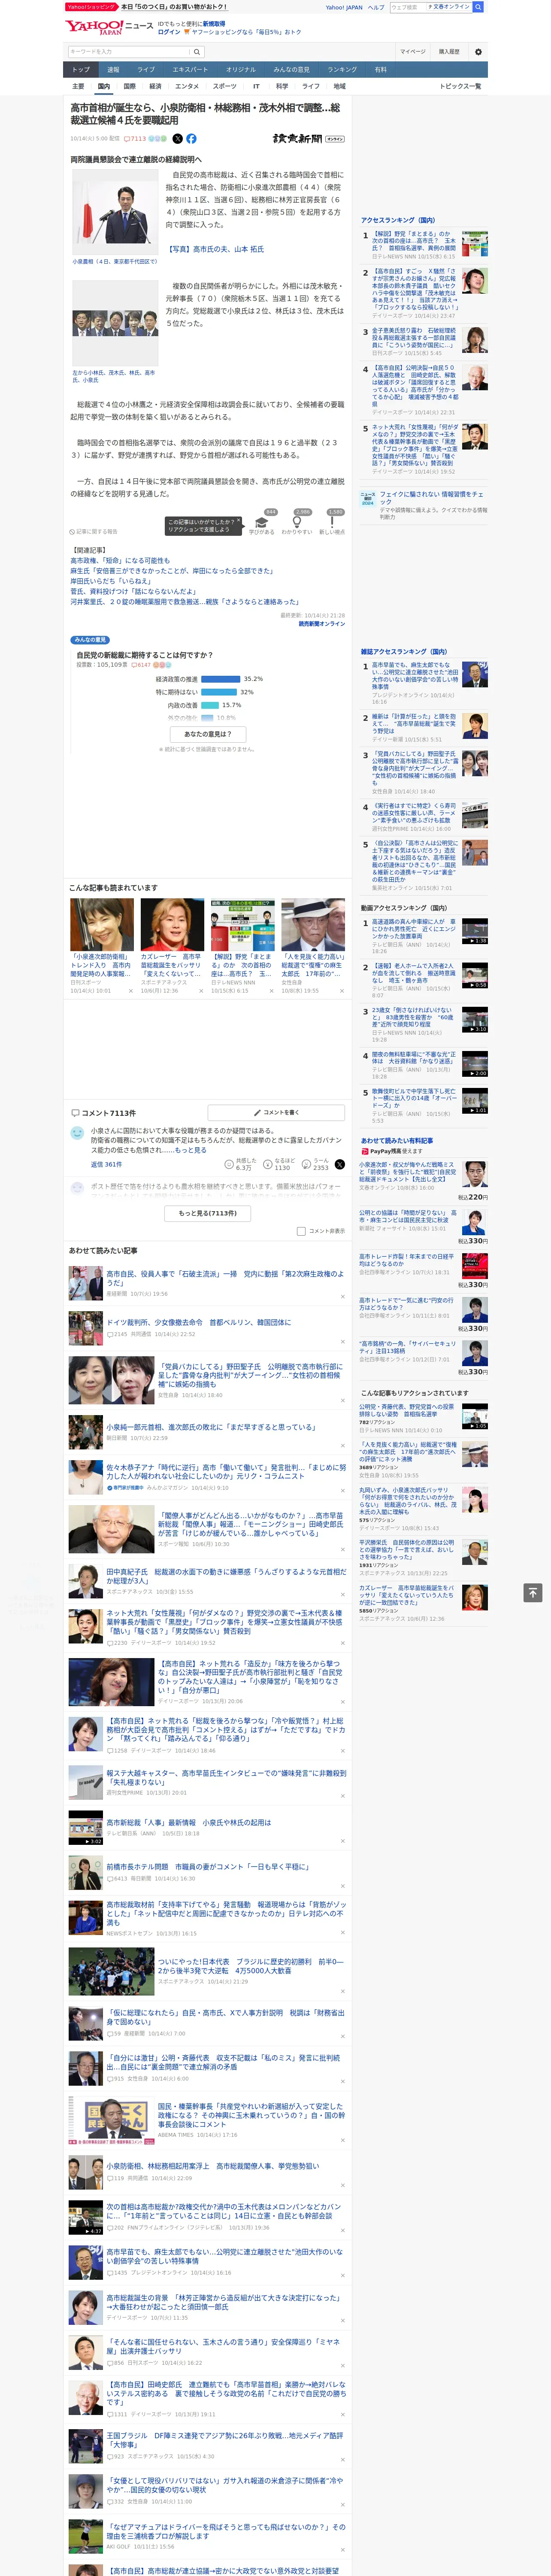The width and height of the screenshot is (551, 2576).
Task: Select the エンタメ category tab
Action: coord(187,86)
